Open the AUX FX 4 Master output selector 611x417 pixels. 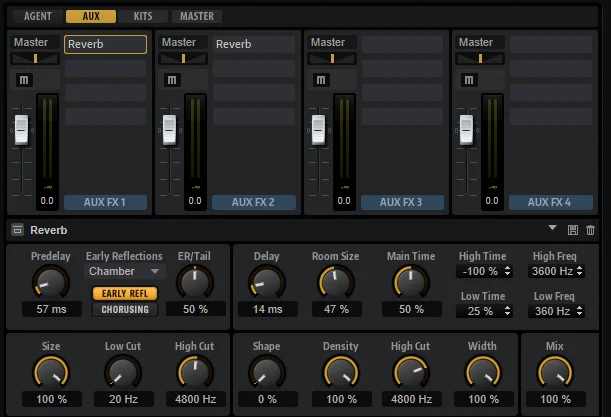tap(480, 42)
